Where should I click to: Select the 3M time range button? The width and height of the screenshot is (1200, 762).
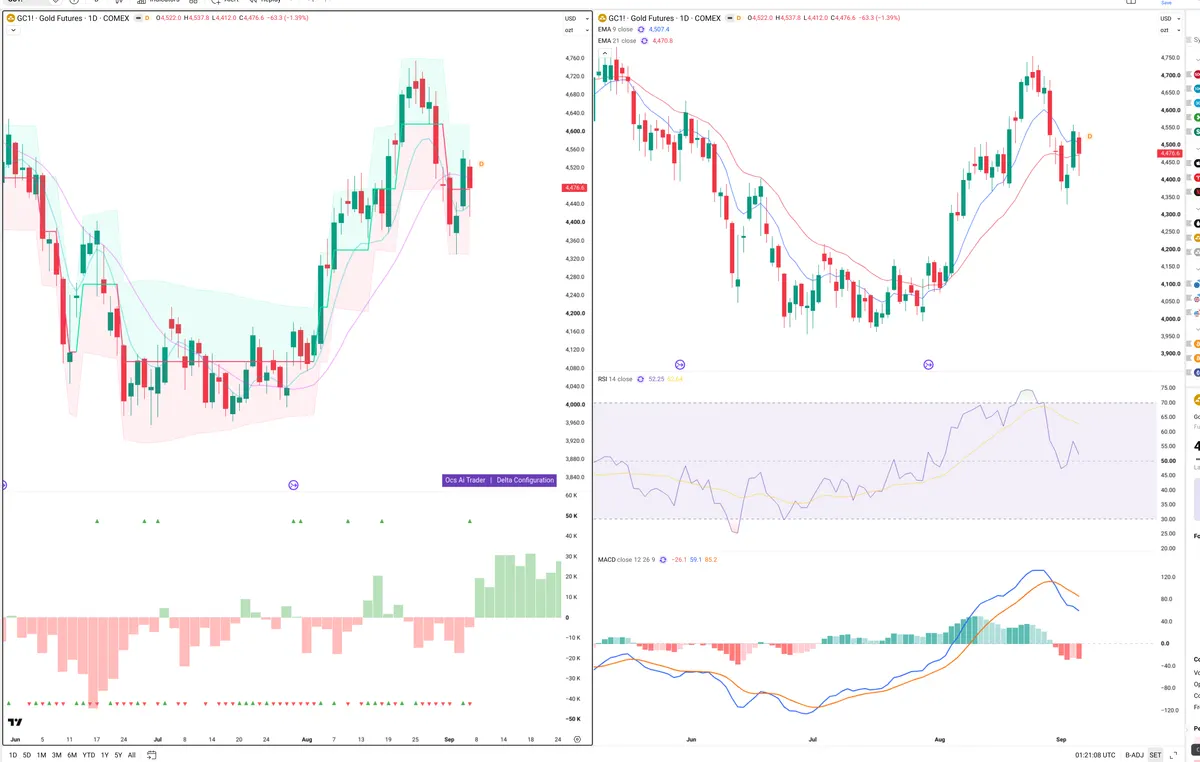[x=56, y=755]
